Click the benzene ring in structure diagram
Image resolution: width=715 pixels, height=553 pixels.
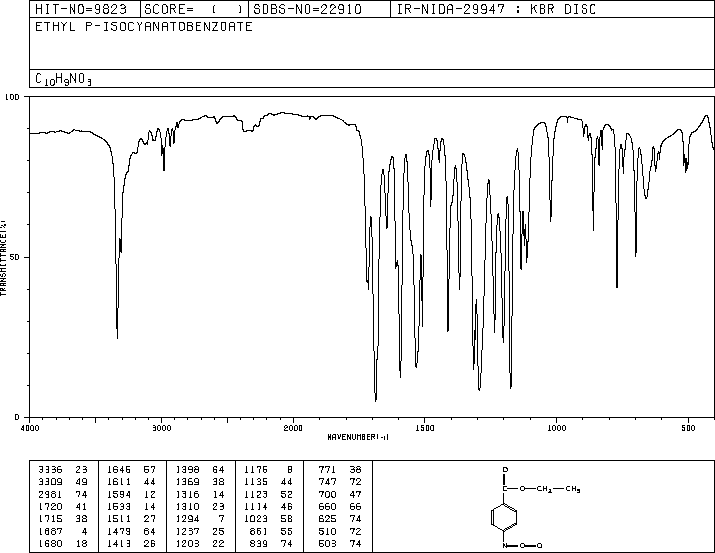(x=504, y=517)
